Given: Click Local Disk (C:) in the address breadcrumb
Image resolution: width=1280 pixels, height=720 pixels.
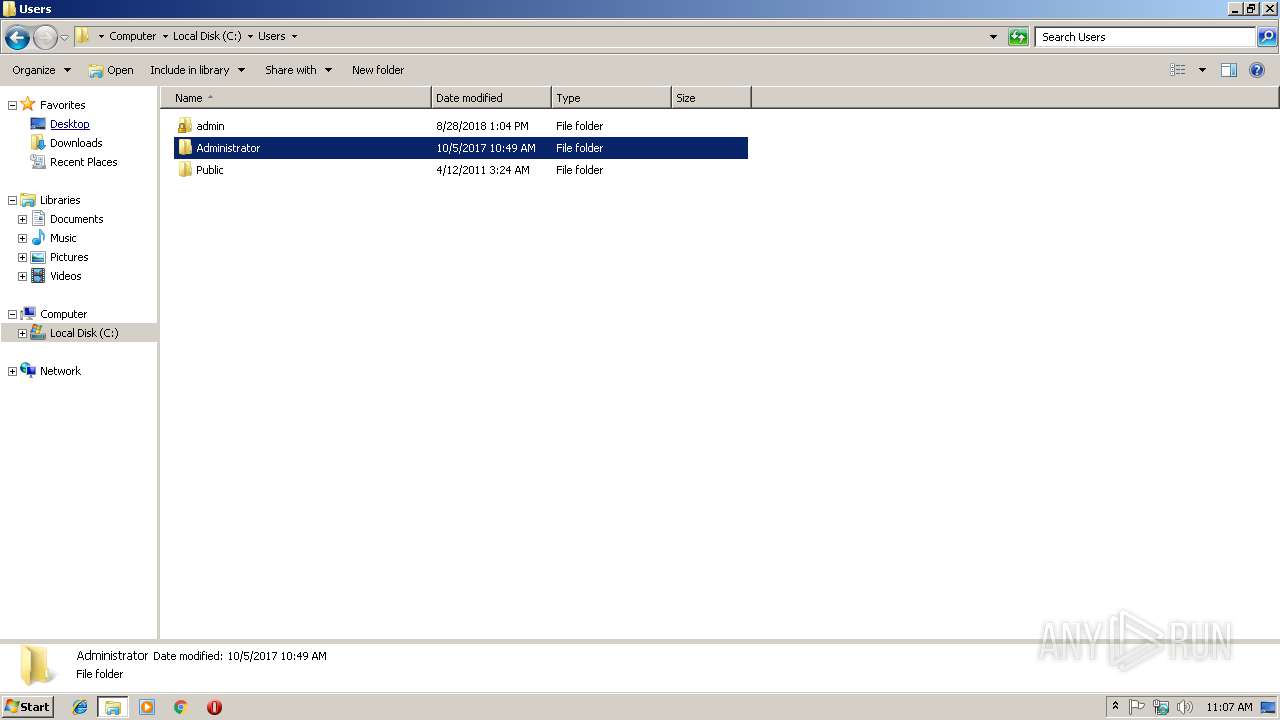Looking at the screenshot, I should coord(207,36).
